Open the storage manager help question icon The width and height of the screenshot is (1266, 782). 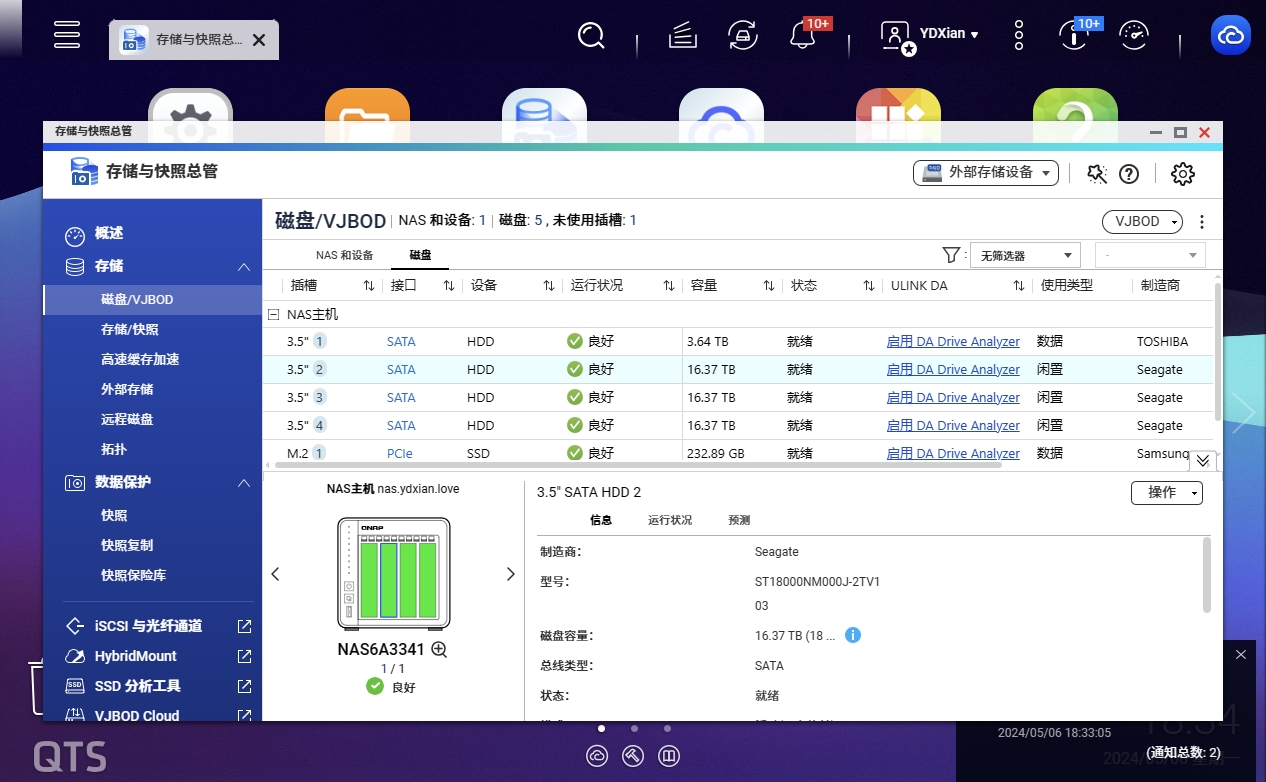1129,174
